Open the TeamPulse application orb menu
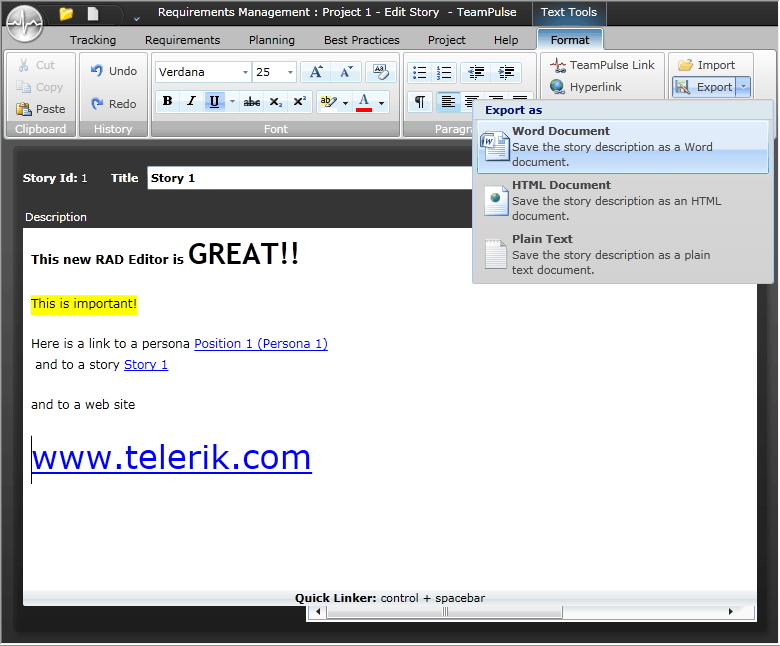This screenshot has width=780, height=646. [24, 23]
